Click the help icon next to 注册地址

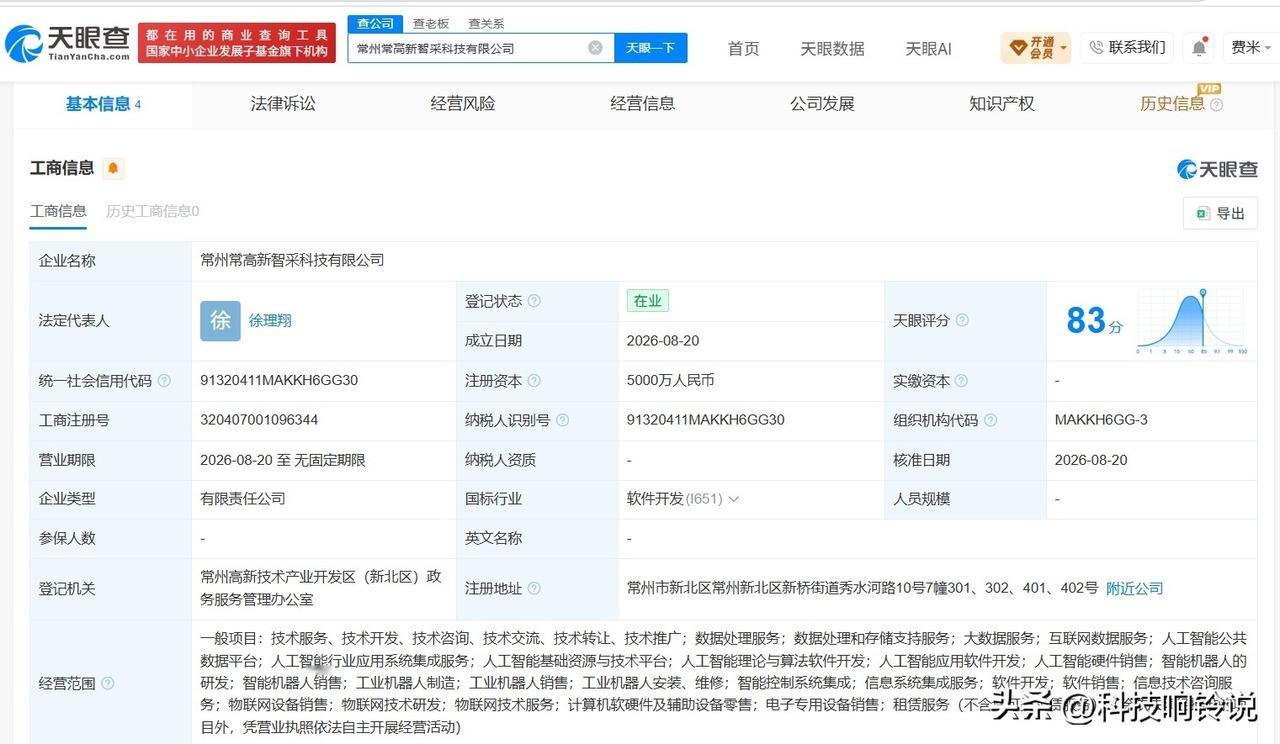click(x=534, y=589)
